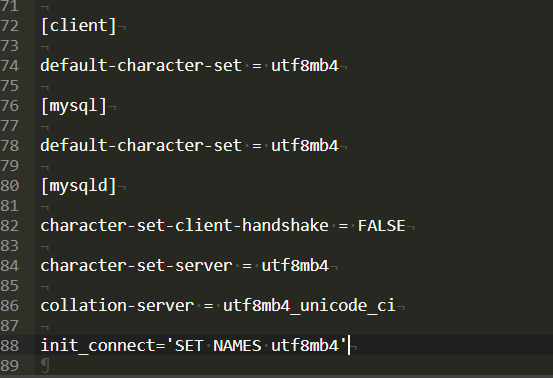This screenshot has height=378, width=553.
Task: Click the blank line 83
Action: pos(294,246)
